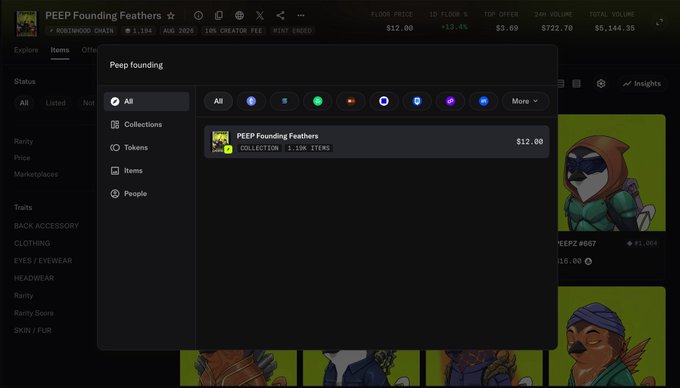
Task: Open the collection website via the globe icon
Action: click(239, 16)
